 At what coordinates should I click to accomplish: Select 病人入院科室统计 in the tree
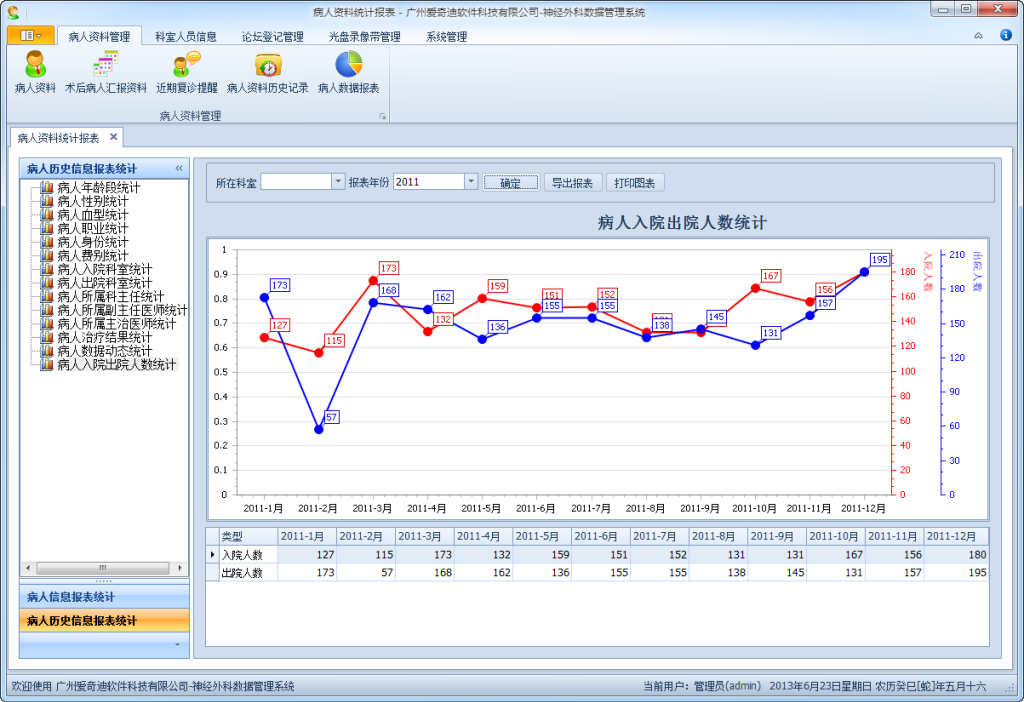104,269
